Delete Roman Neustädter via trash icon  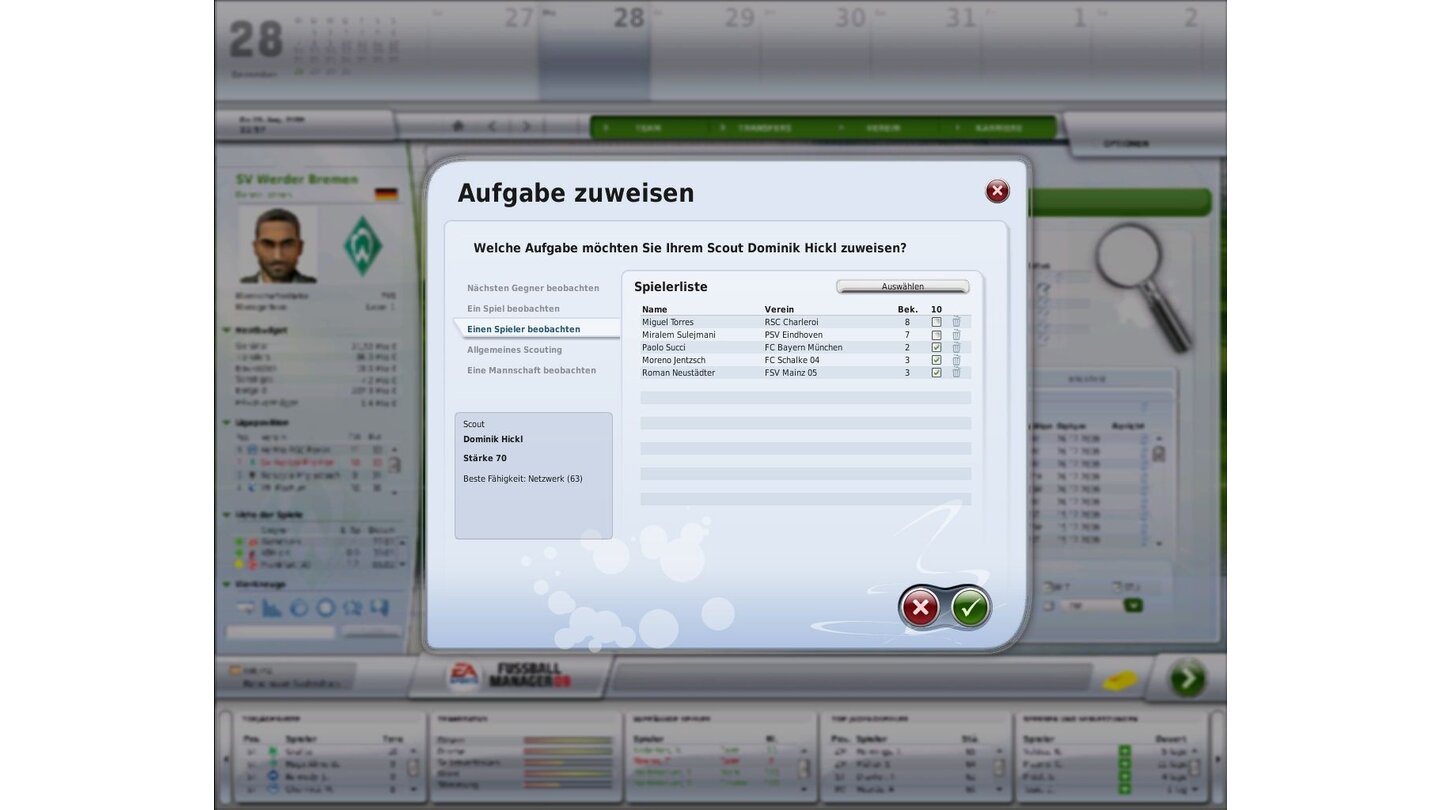click(x=956, y=372)
